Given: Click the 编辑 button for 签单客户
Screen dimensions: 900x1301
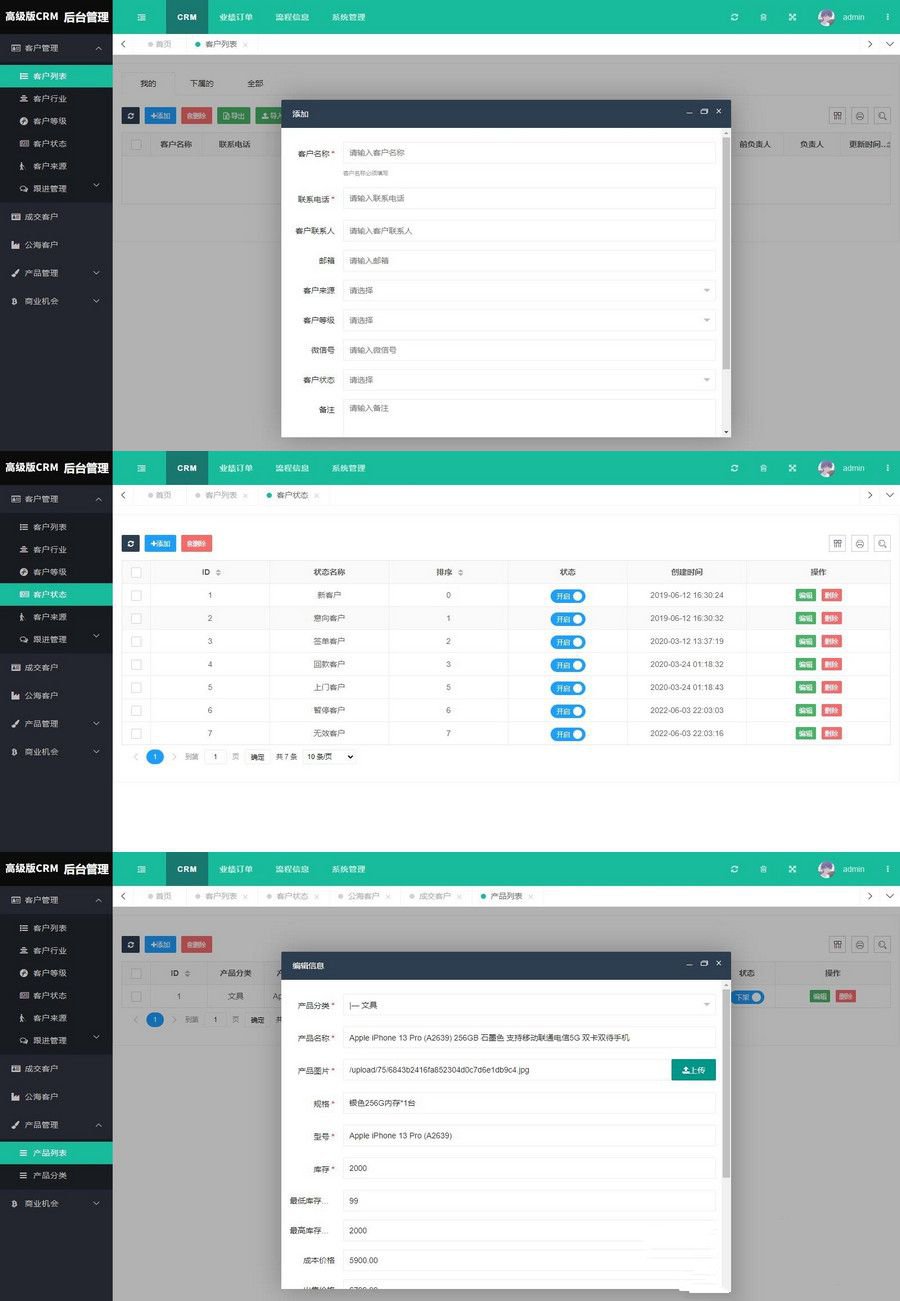Looking at the screenshot, I should pos(805,641).
